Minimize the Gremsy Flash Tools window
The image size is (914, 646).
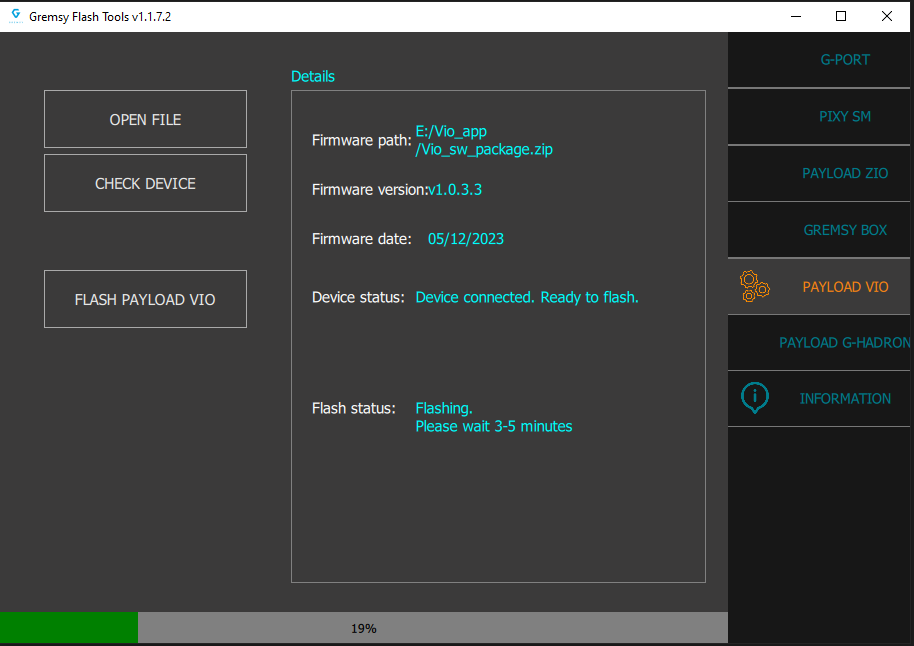pos(796,16)
